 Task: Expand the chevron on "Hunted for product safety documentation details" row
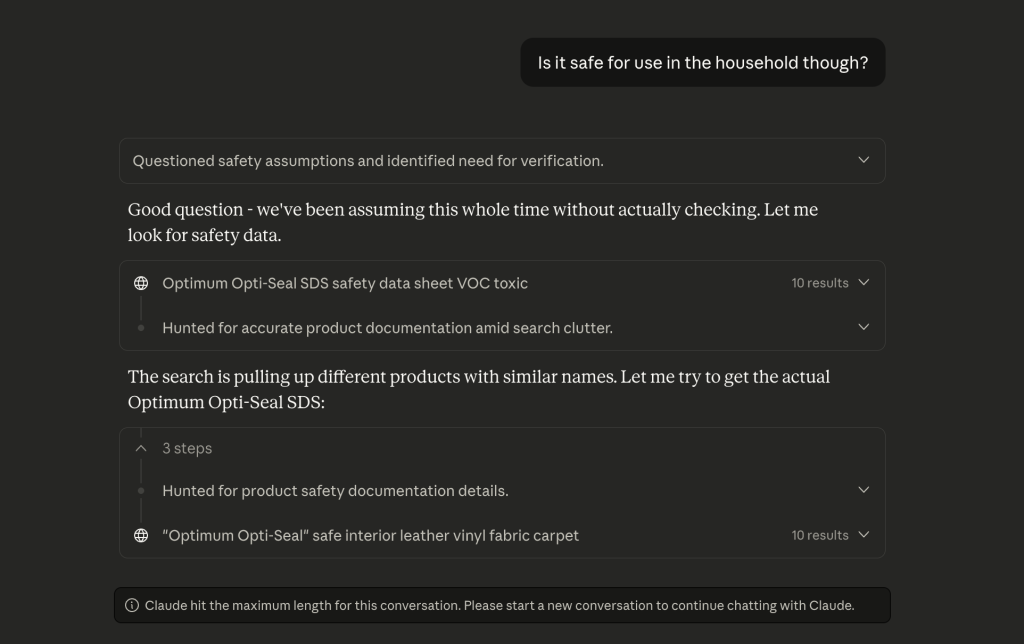[864, 490]
